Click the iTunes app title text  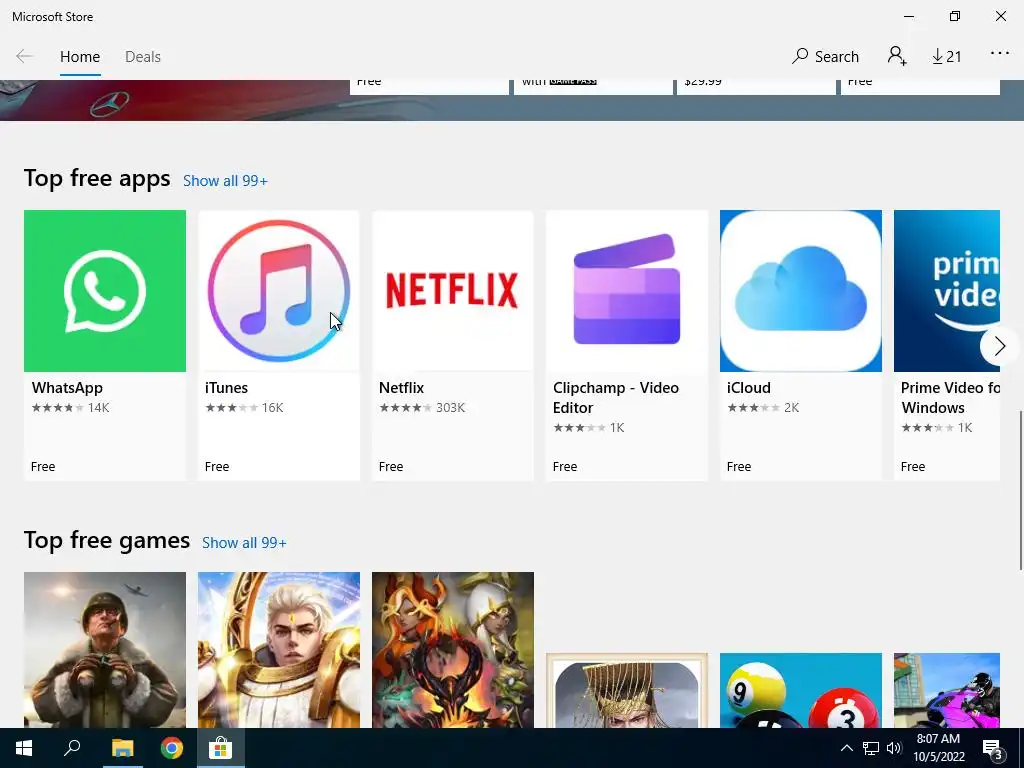(227, 388)
